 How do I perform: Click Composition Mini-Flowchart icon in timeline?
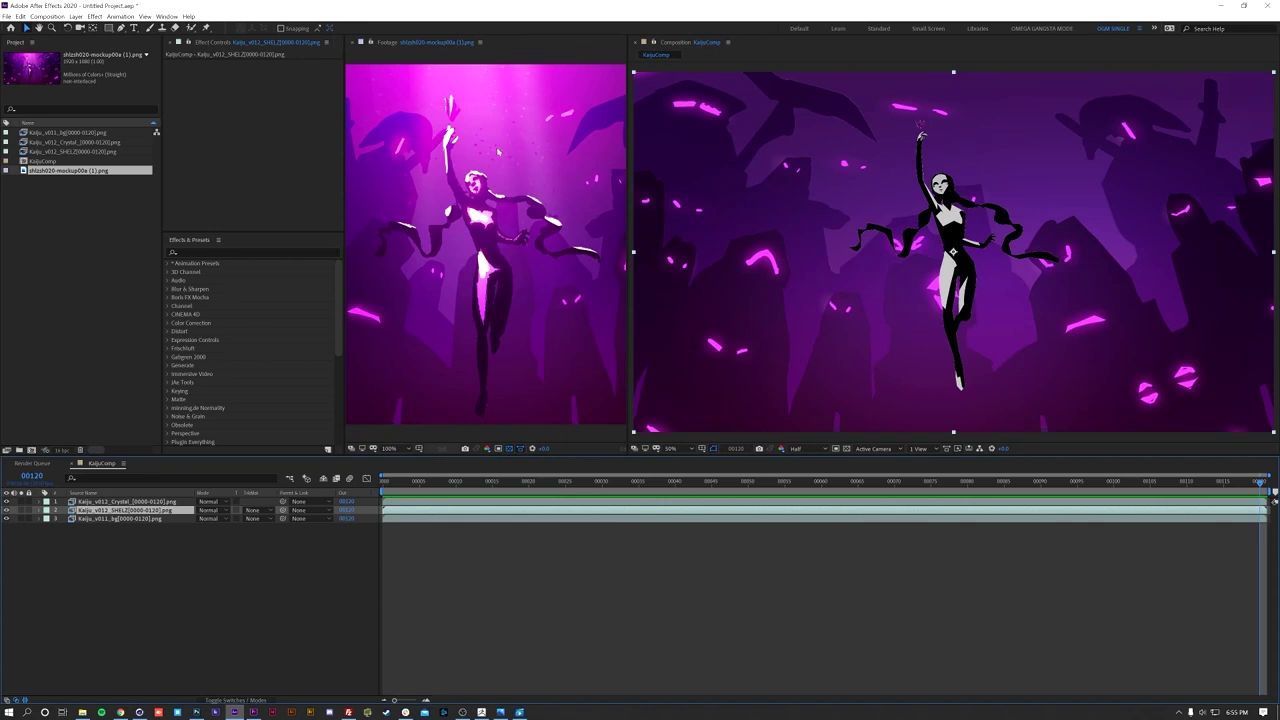click(x=290, y=479)
